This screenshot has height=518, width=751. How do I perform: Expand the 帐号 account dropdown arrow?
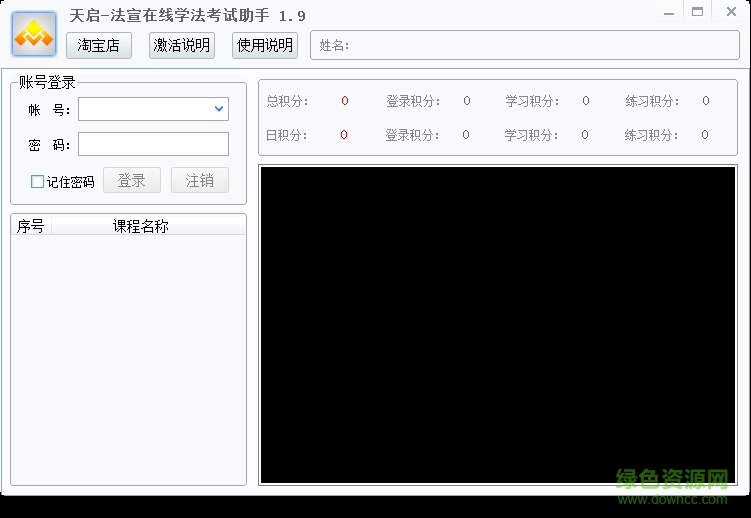pyautogui.click(x=219, y=109)
